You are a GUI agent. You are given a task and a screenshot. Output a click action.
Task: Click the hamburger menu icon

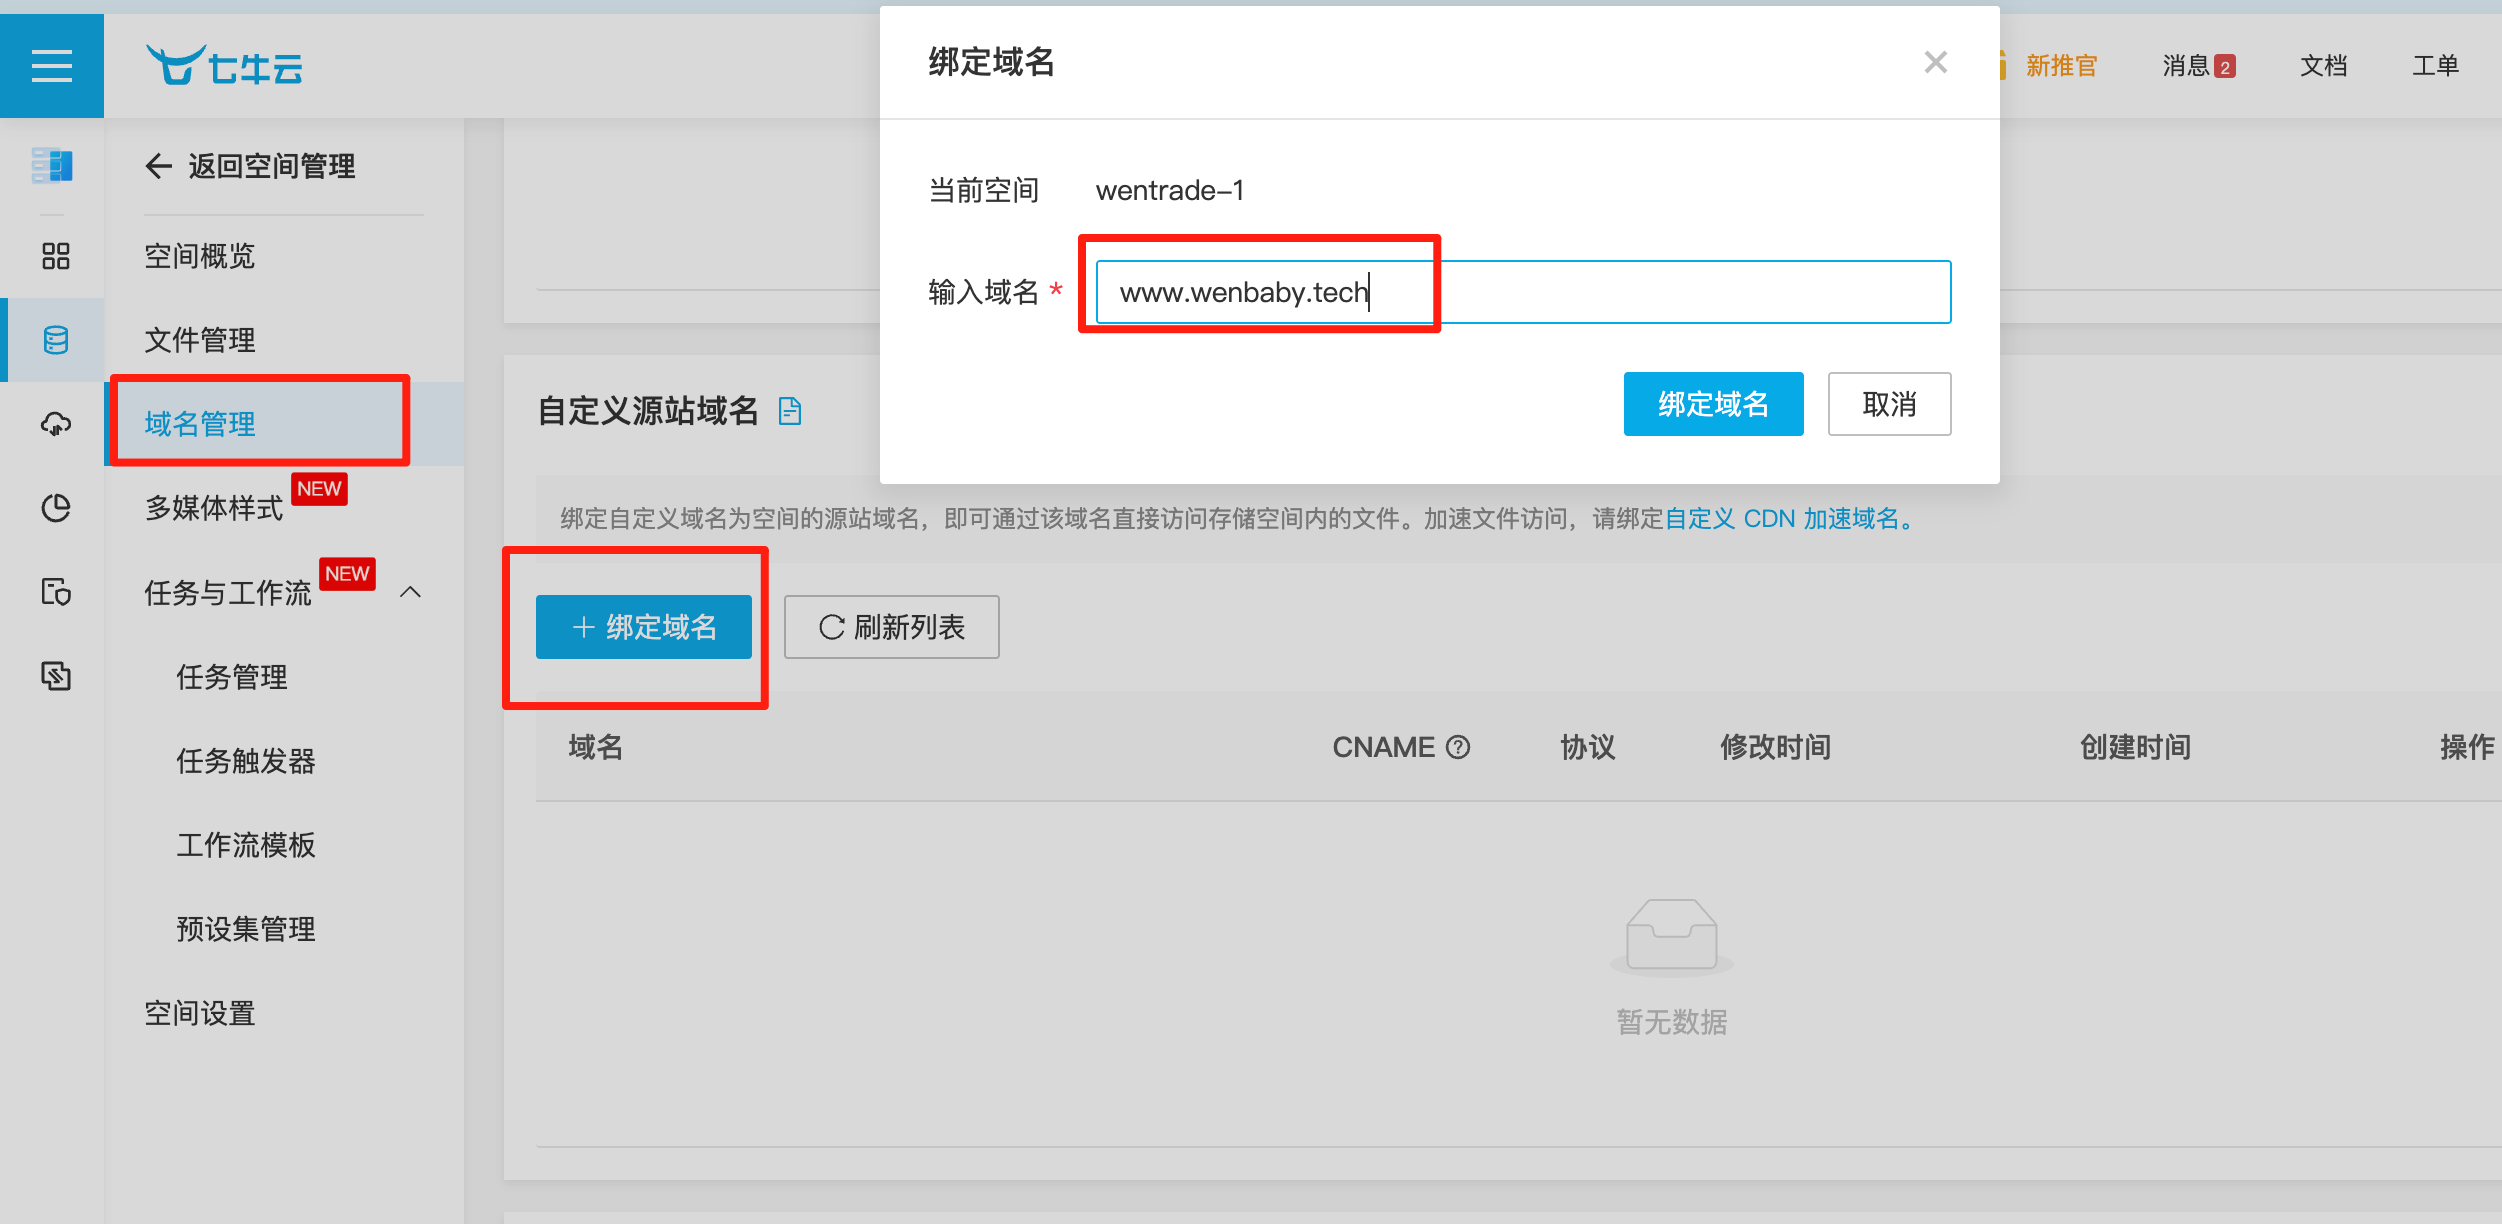52,66
